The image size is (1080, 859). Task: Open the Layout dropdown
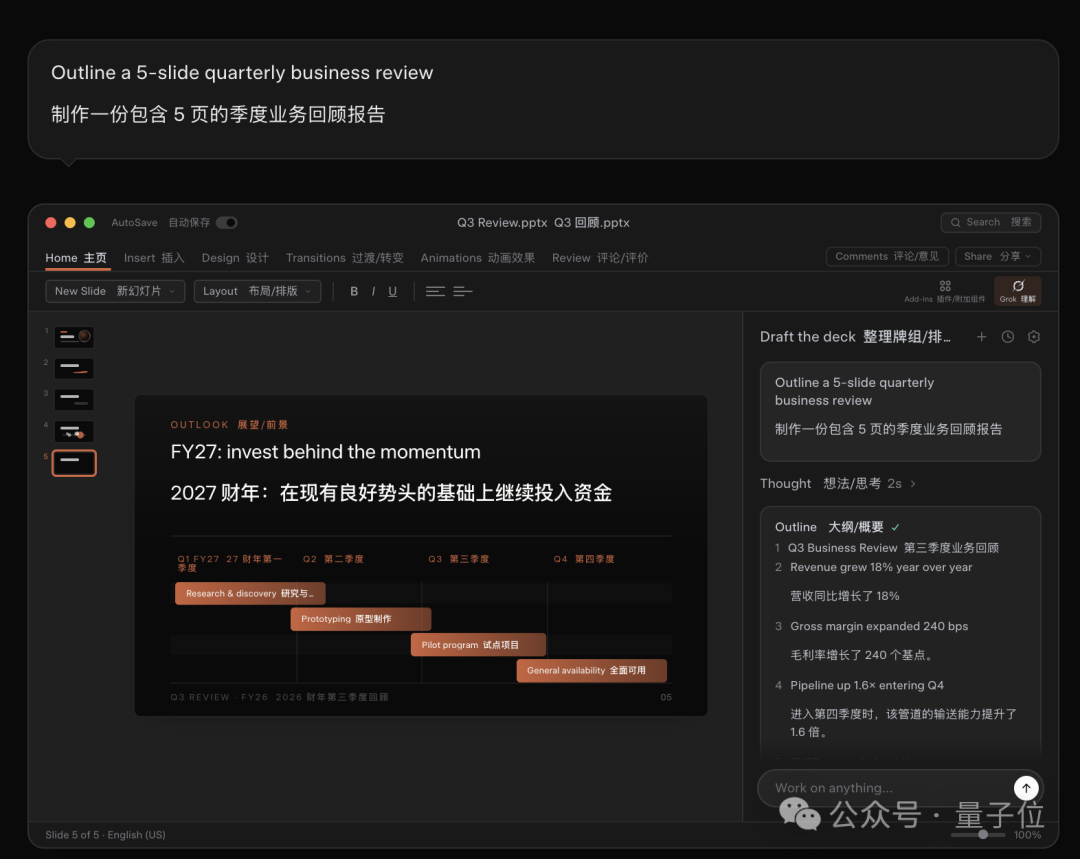pyautogui.click(x=258, y=291)
